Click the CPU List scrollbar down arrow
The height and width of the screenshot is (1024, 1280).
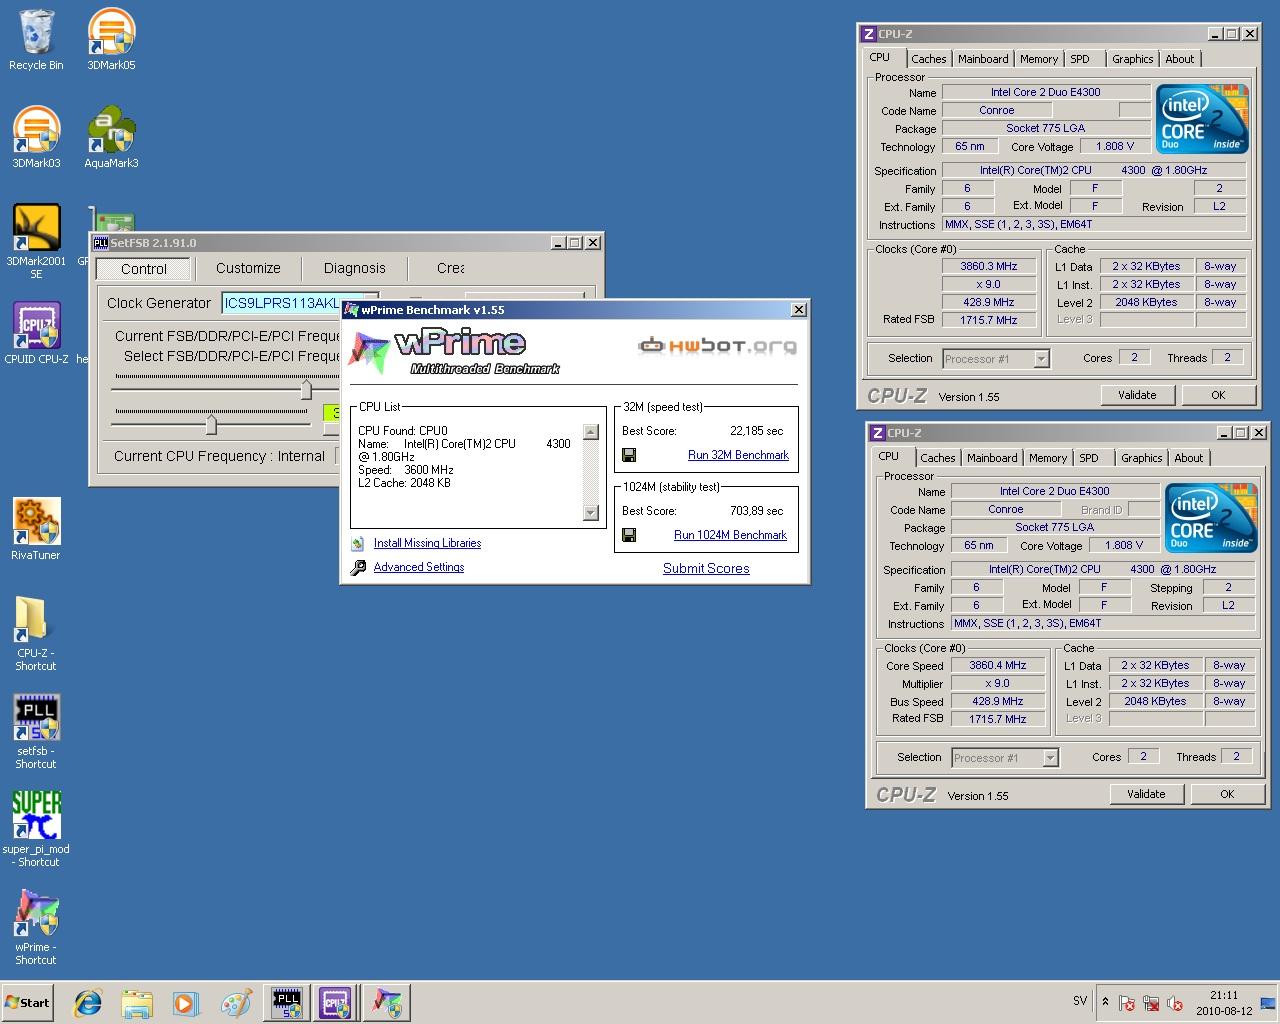590,513
